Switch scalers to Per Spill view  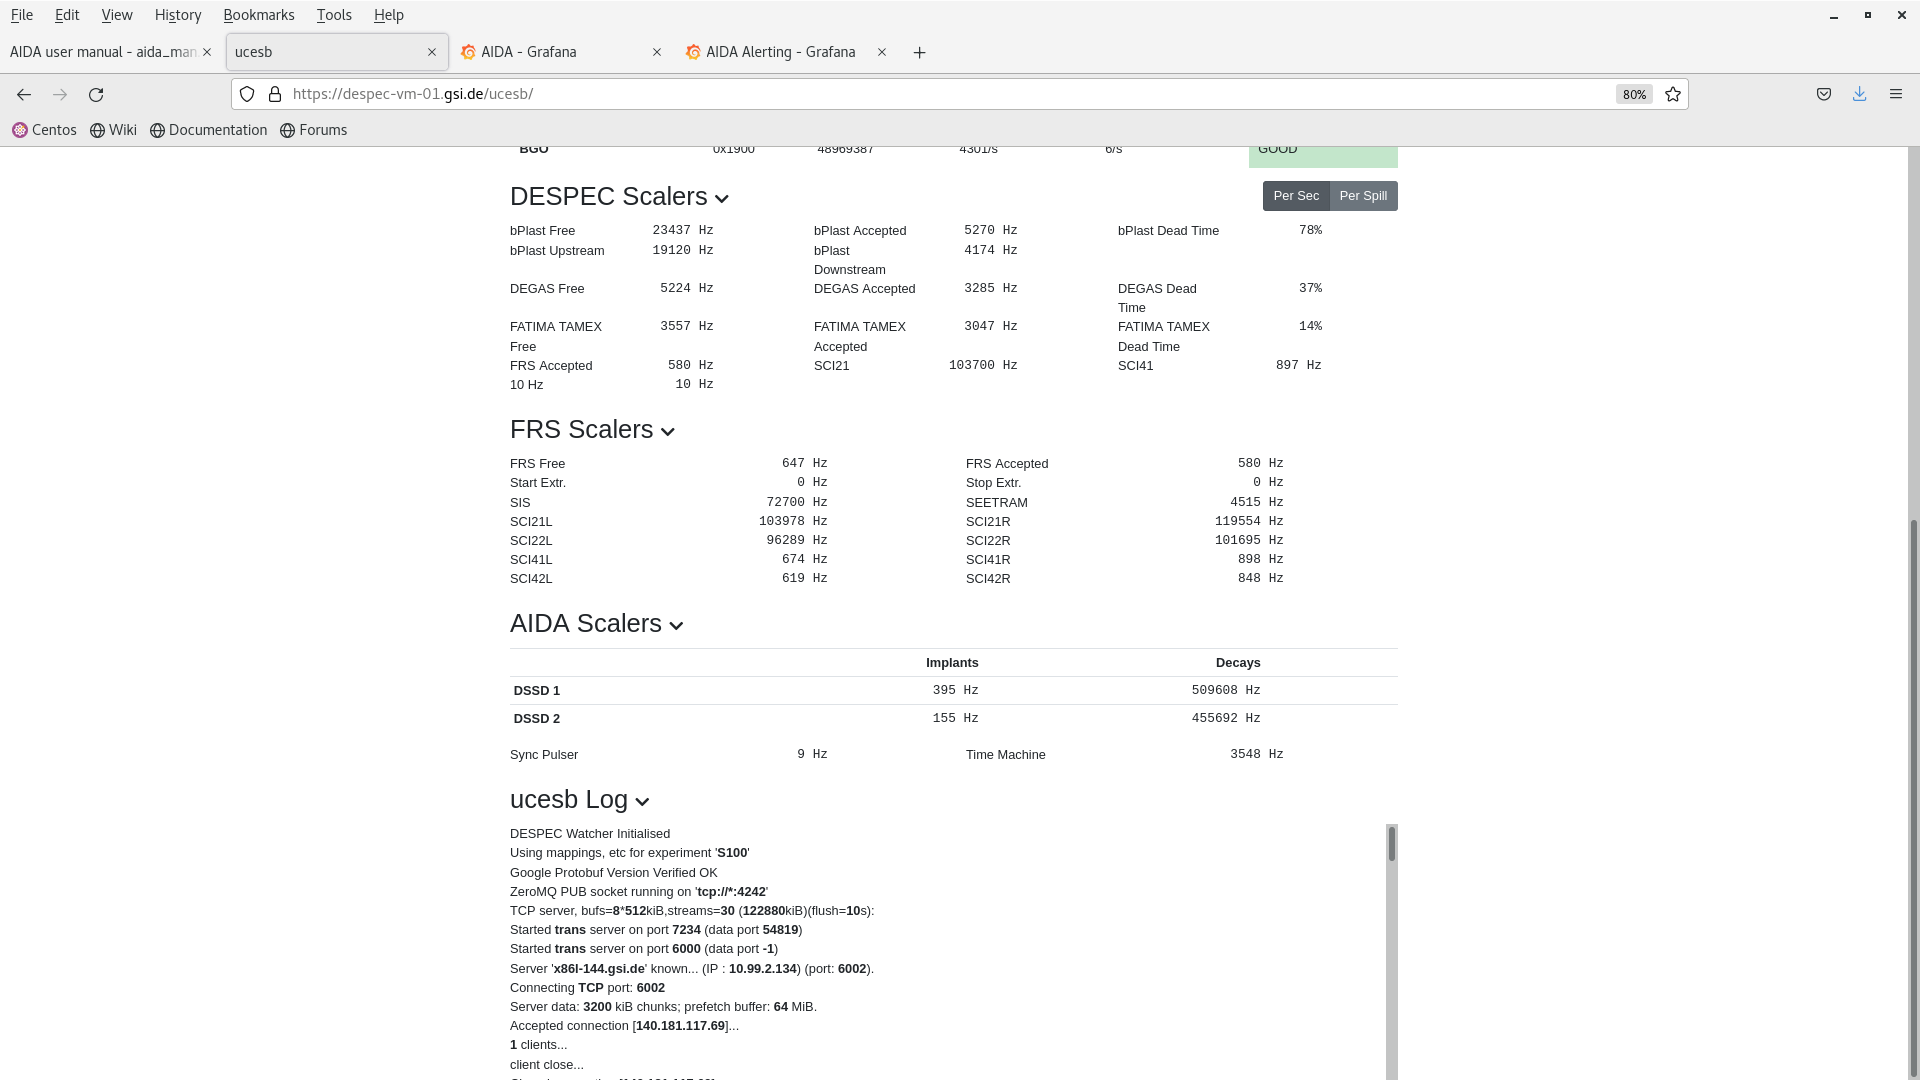(x=1363, y=195)
